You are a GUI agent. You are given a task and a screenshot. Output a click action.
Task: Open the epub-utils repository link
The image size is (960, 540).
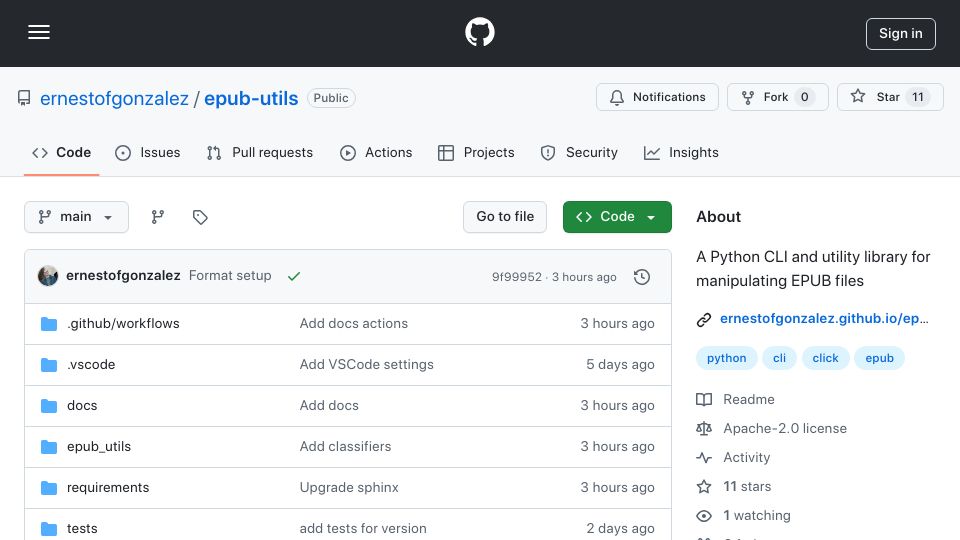tap(251, 99)
